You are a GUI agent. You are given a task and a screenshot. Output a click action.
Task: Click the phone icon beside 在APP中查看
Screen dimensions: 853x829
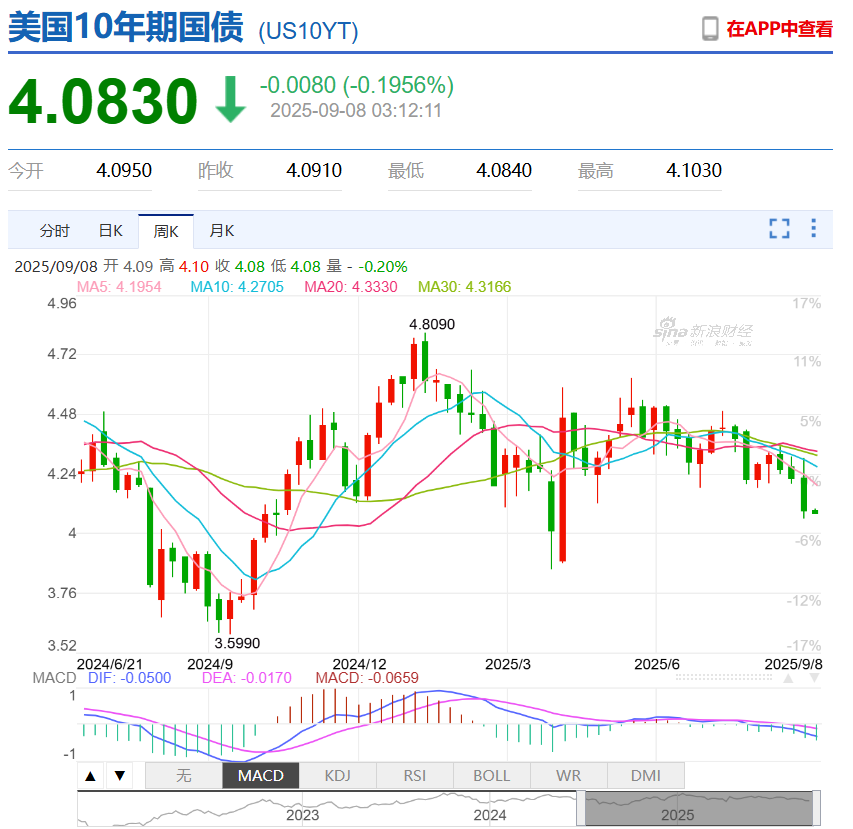pos(710,28)
